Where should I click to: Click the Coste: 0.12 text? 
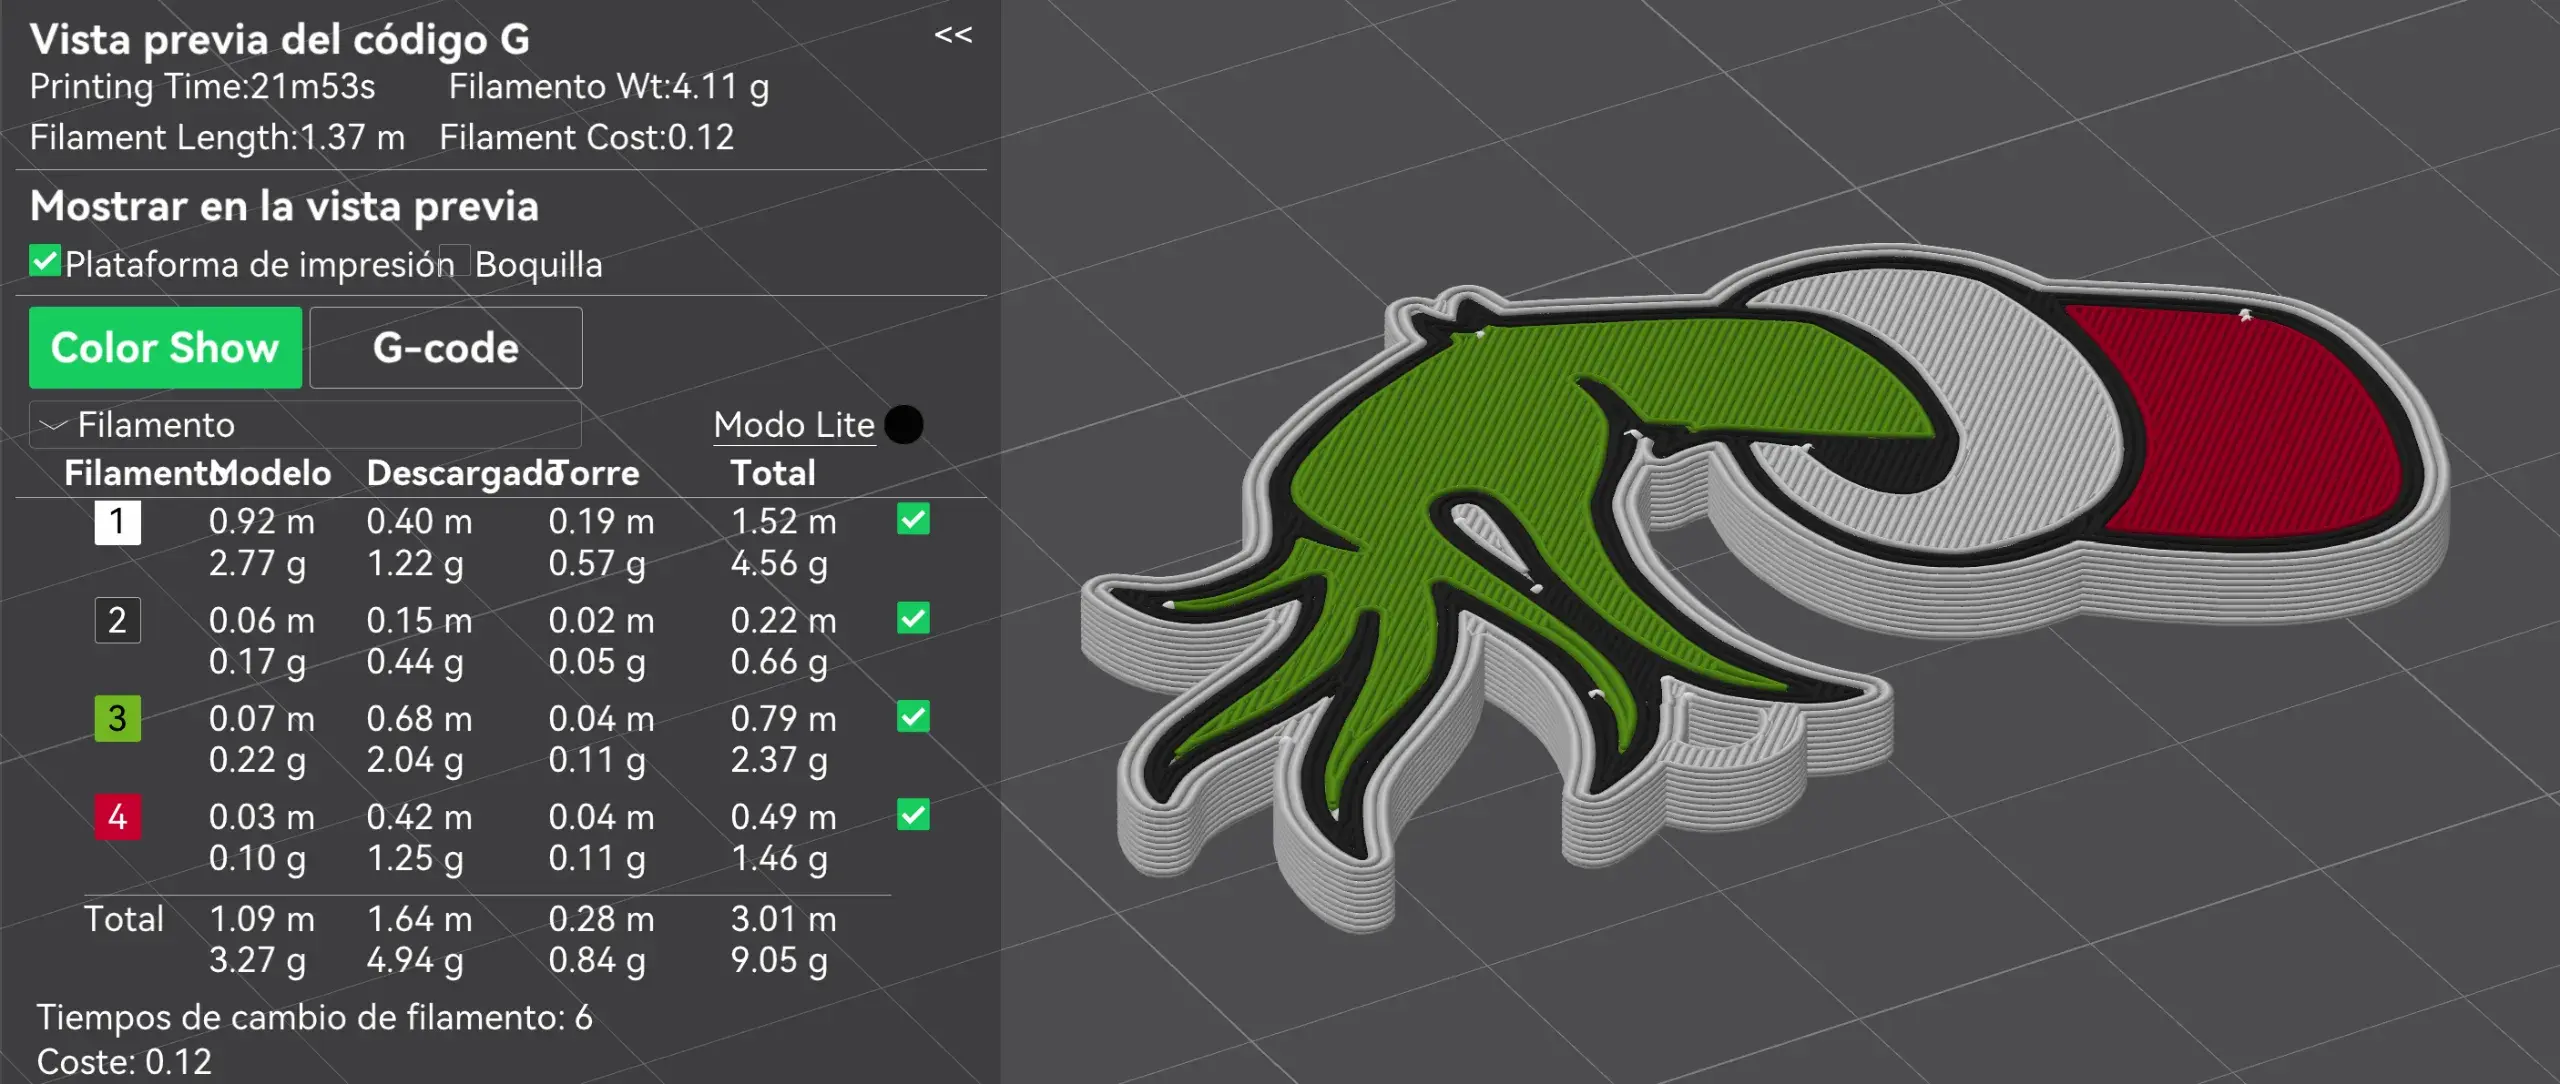pos(125,1062)
